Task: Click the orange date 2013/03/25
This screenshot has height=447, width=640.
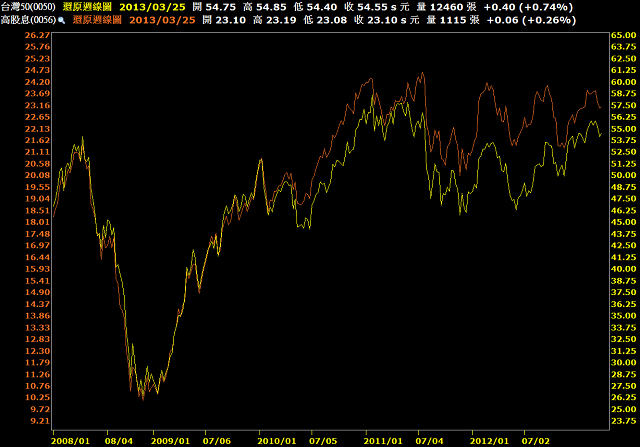Action: pos(162,20)
